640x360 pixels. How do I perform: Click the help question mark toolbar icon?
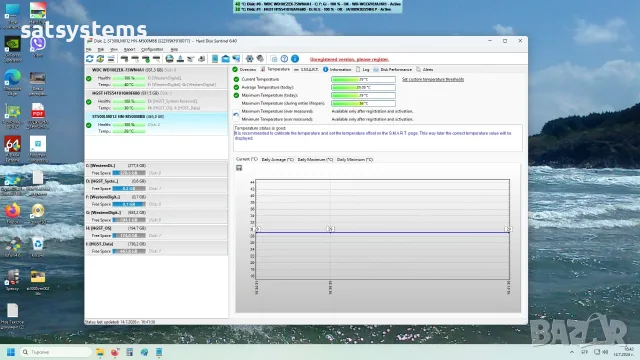tap(284, 59)
